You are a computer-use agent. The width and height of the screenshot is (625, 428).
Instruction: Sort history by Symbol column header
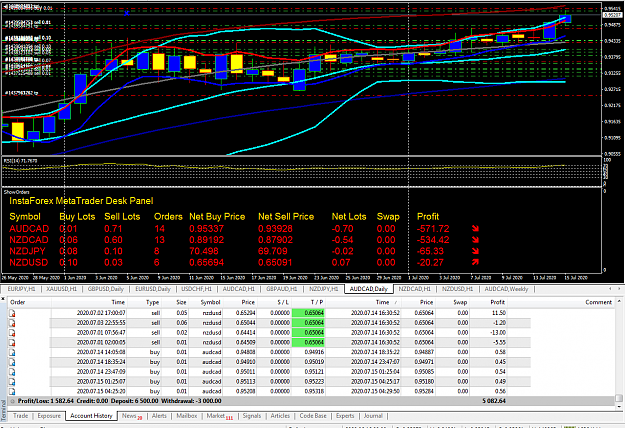(210, 302)
